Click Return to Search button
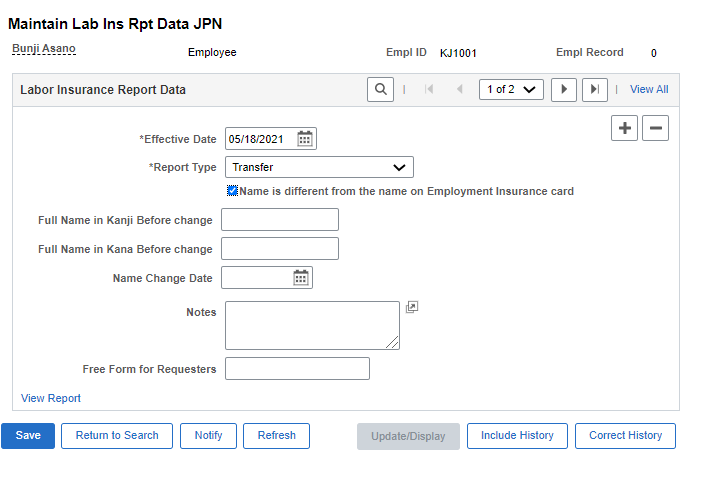Viewport: 714px width, 477px height. 117,436
